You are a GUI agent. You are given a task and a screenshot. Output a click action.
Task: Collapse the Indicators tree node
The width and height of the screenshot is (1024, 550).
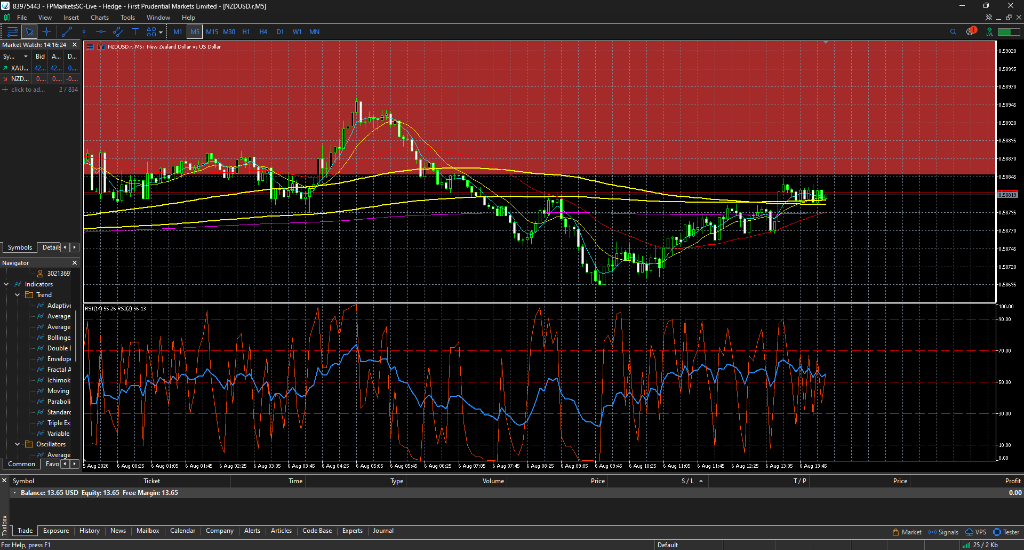(x=7, y=284)
